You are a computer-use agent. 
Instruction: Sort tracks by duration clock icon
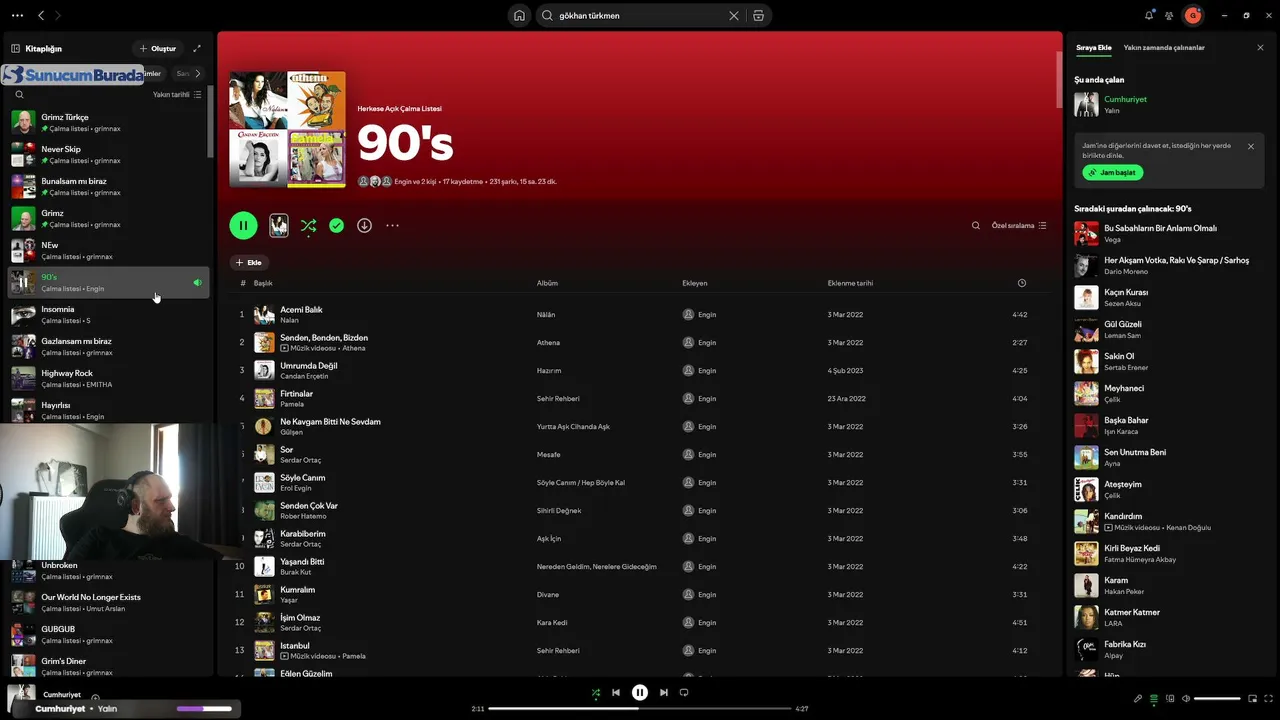1021,283
